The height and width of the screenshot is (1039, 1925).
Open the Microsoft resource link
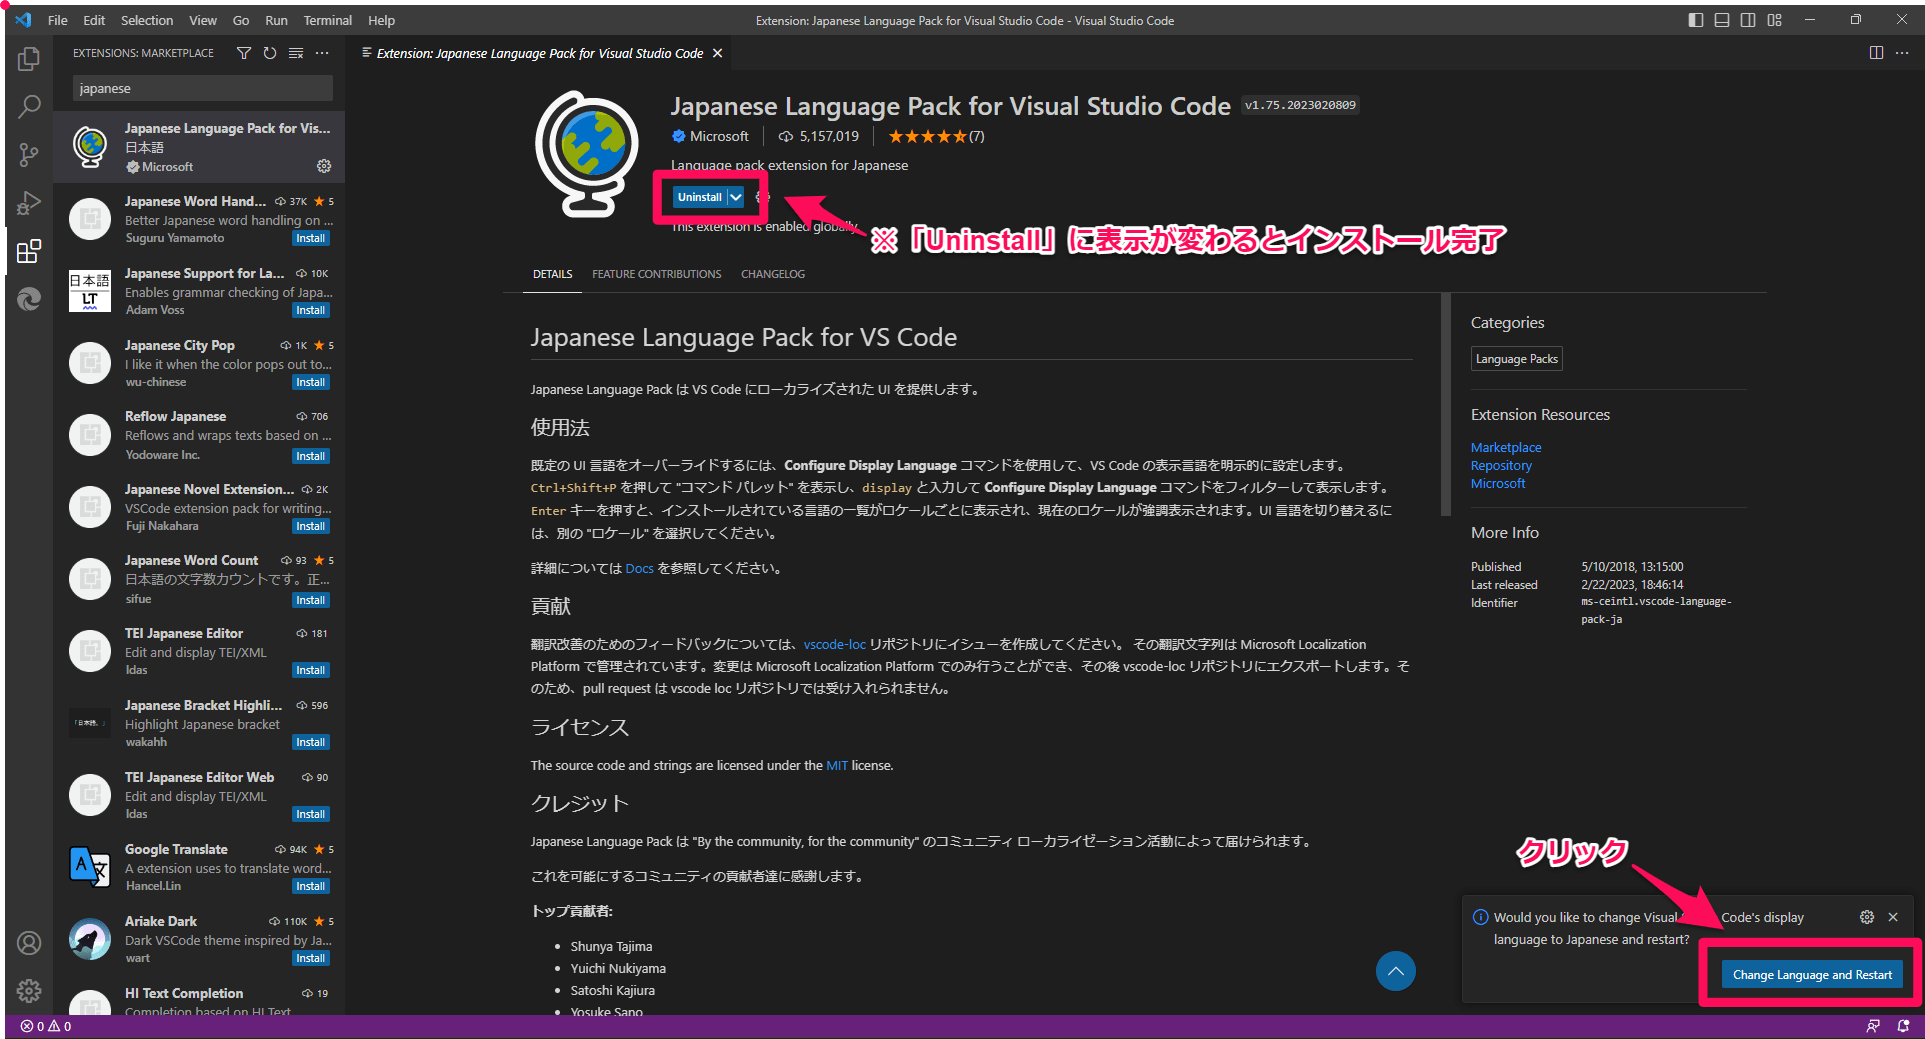[x=1498, y=483]
